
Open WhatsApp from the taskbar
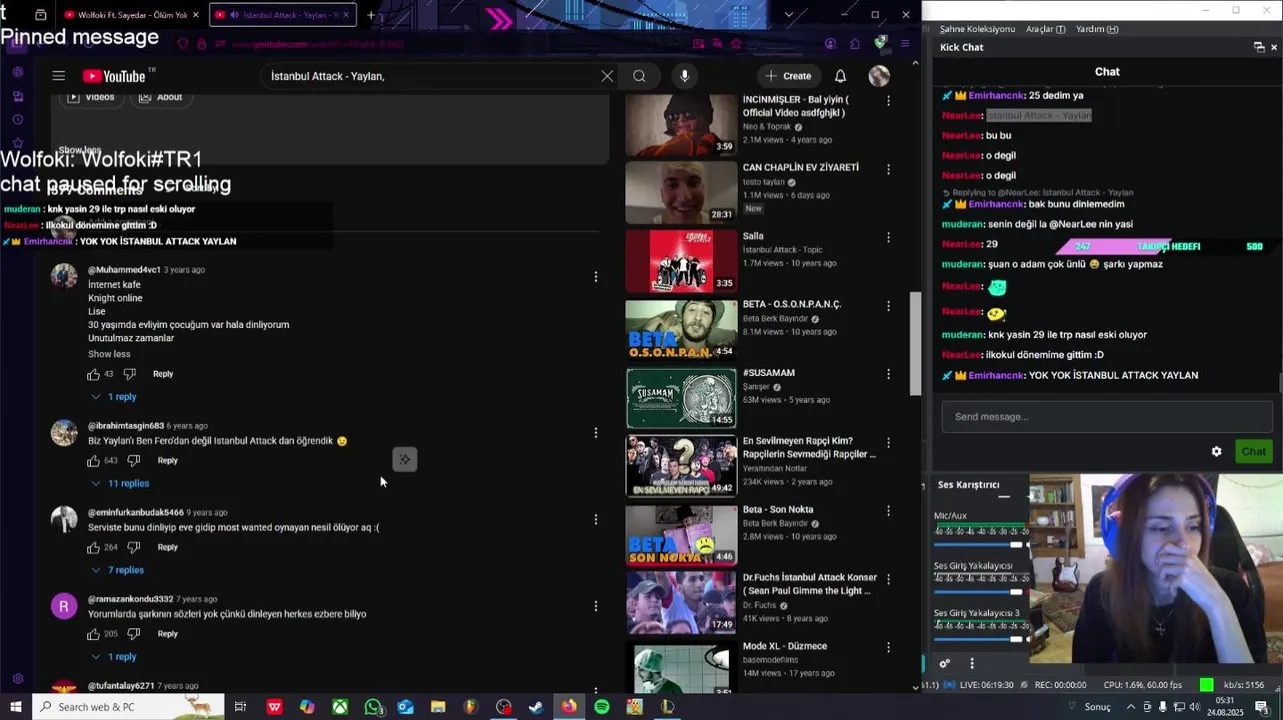click(373, 707)
